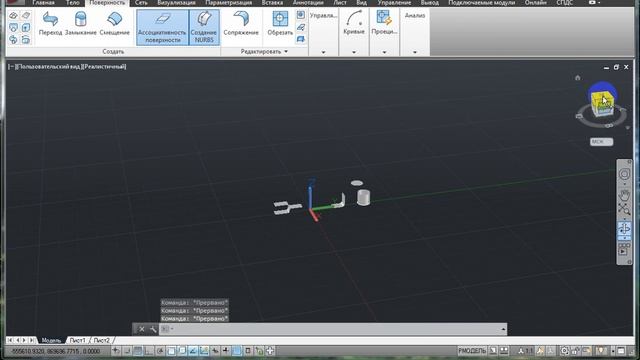This screenshot has height=360, width=640.
Task: Toggle Infer Constraints in status bar
Action: pos(116,351)
